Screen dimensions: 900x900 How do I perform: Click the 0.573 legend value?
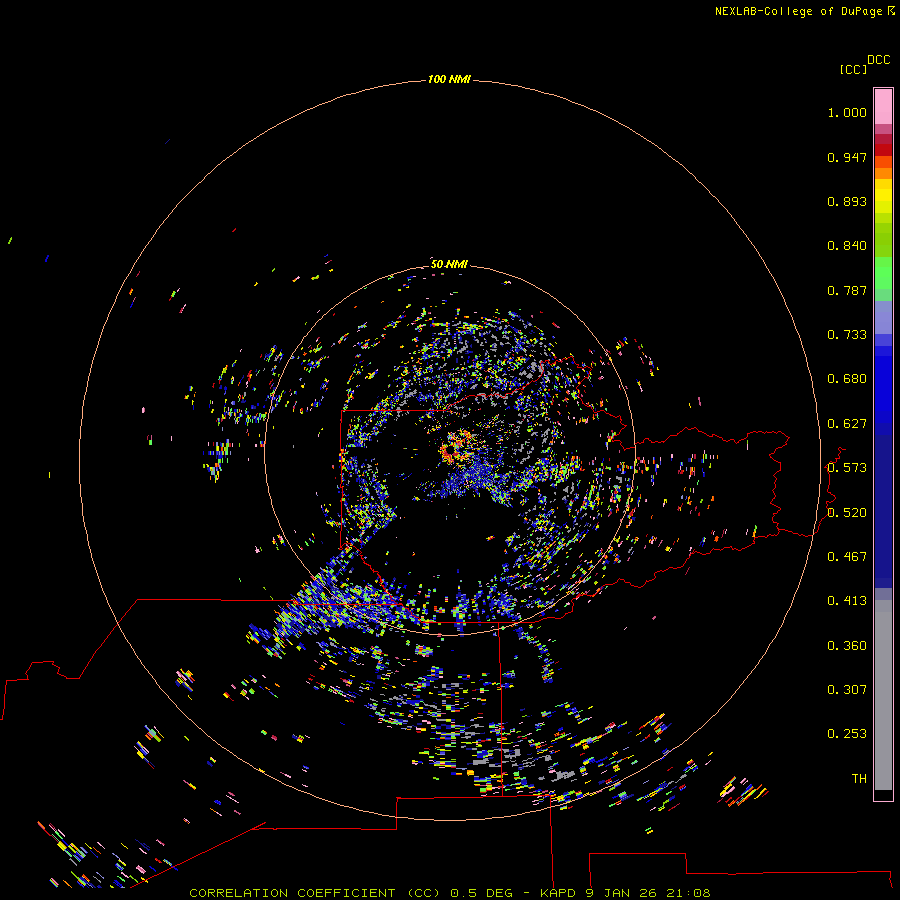[x=847, y=468]
